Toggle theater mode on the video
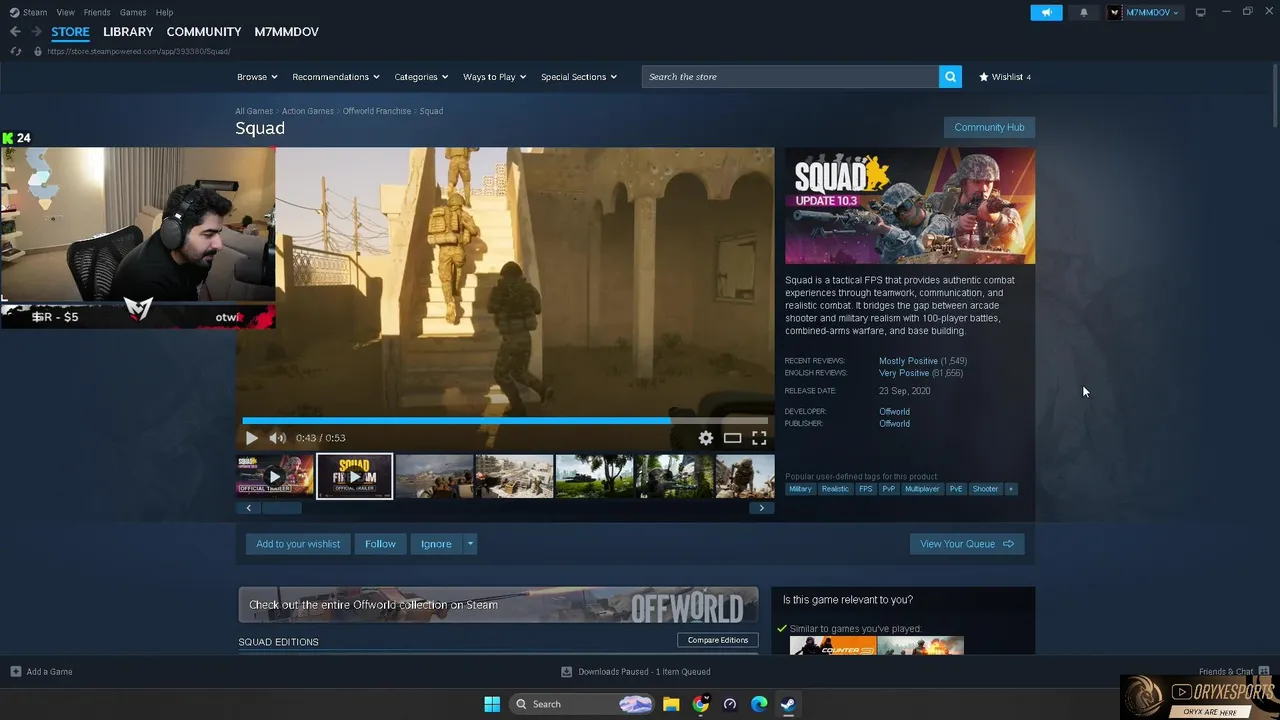Viewport: 1280px width, 720px height. pyautogui.click(x=733, y=438)
